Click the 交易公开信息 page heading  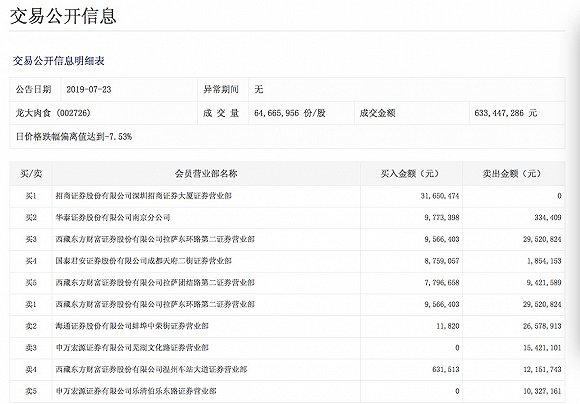tap(63, 16)
